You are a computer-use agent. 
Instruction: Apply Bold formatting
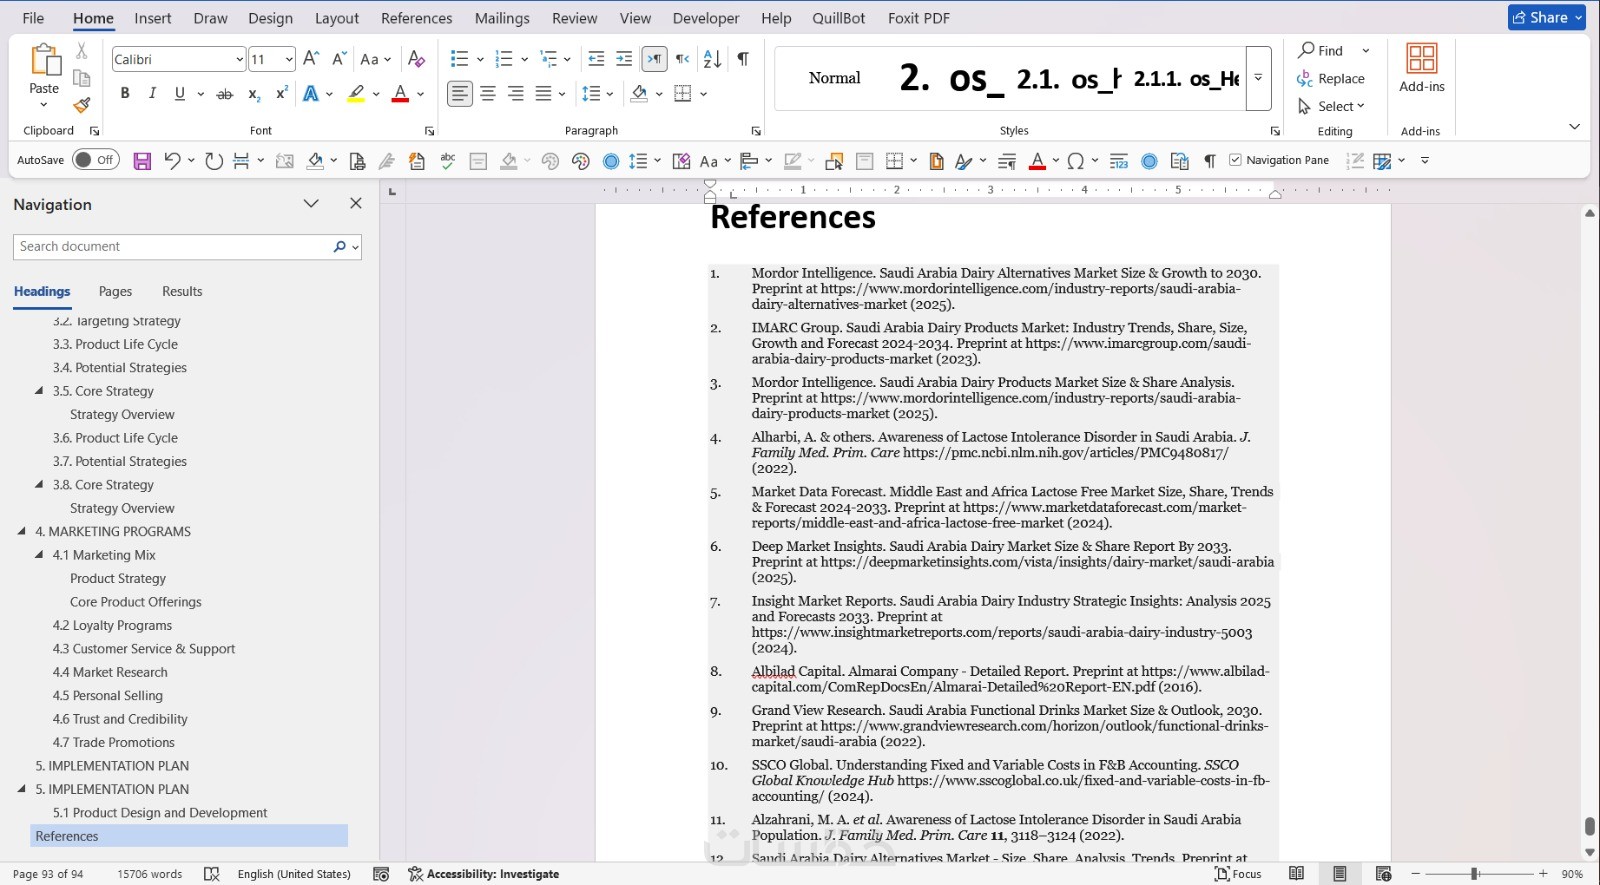click(x=125, y=94)
